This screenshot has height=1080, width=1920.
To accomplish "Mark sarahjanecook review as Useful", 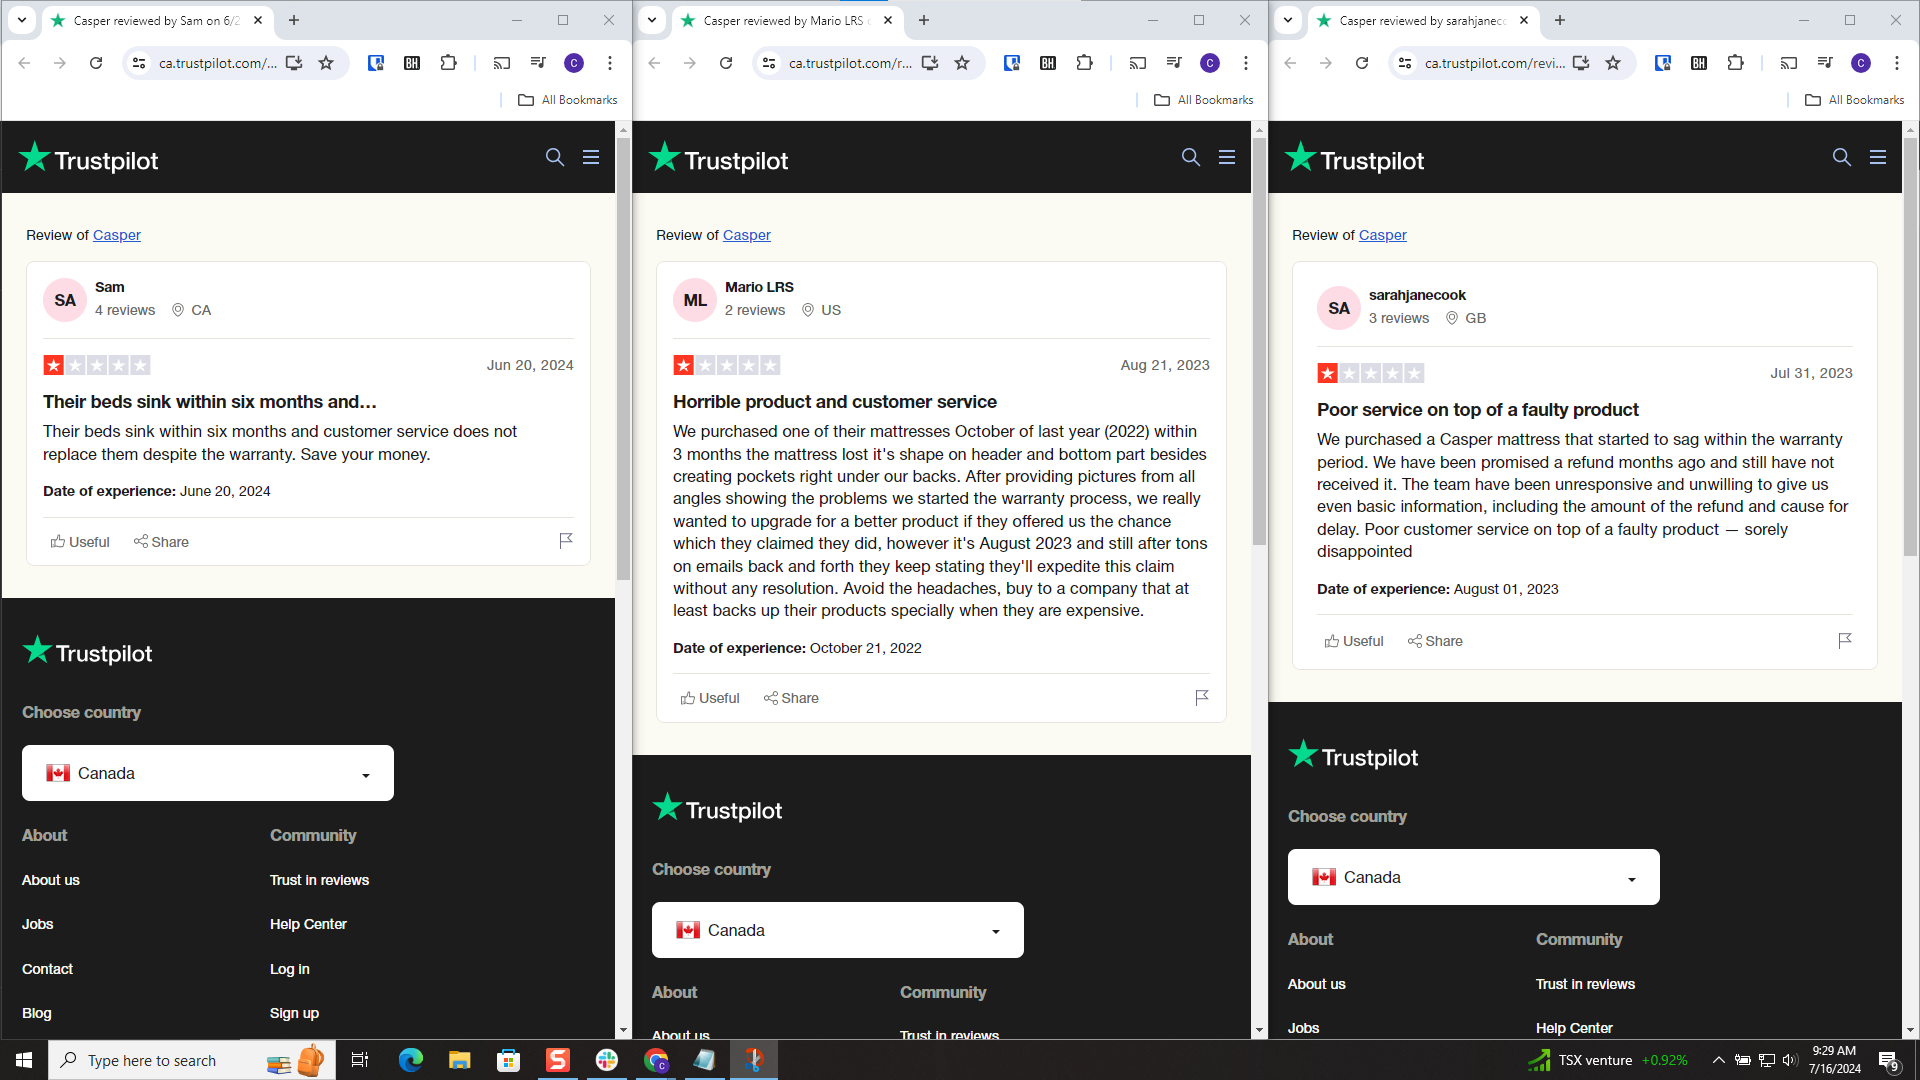I will [1354, 641].
